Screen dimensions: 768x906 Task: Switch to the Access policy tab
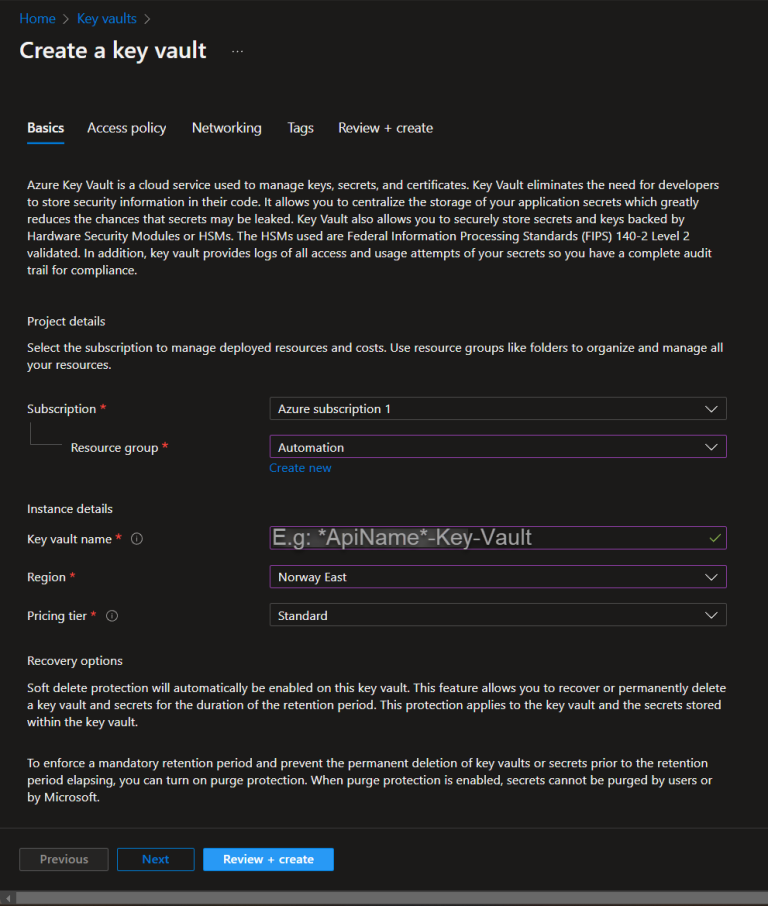[x=126, y=128]
